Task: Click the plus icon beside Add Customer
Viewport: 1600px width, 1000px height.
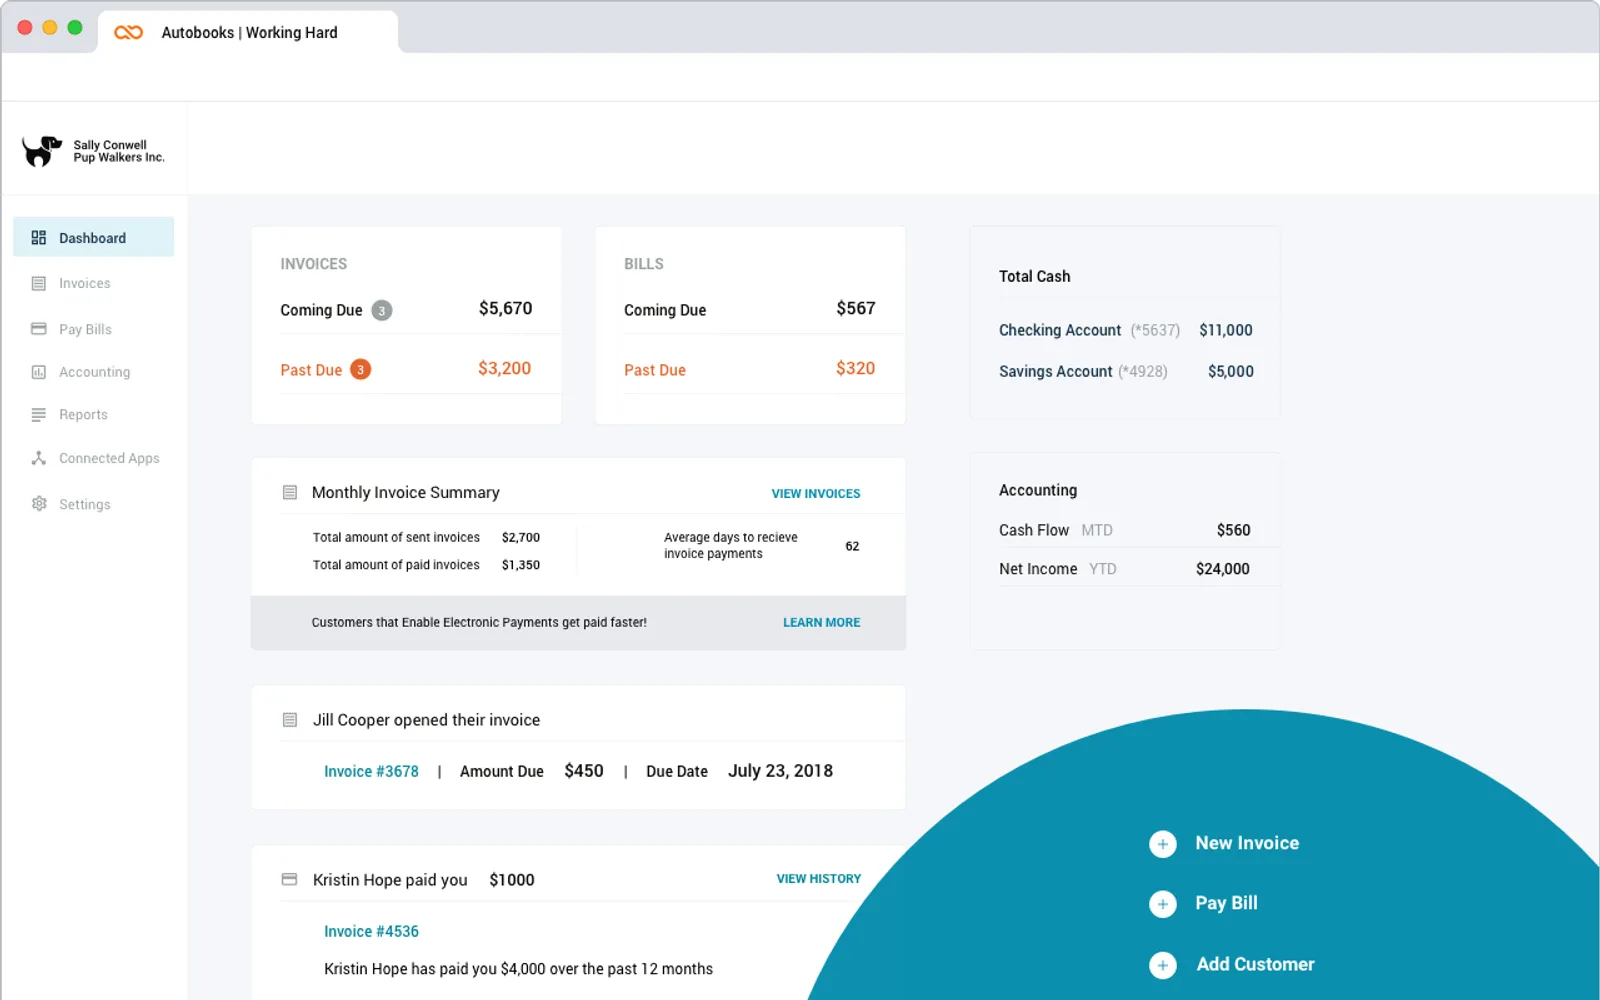Action: coord(1162,965)
